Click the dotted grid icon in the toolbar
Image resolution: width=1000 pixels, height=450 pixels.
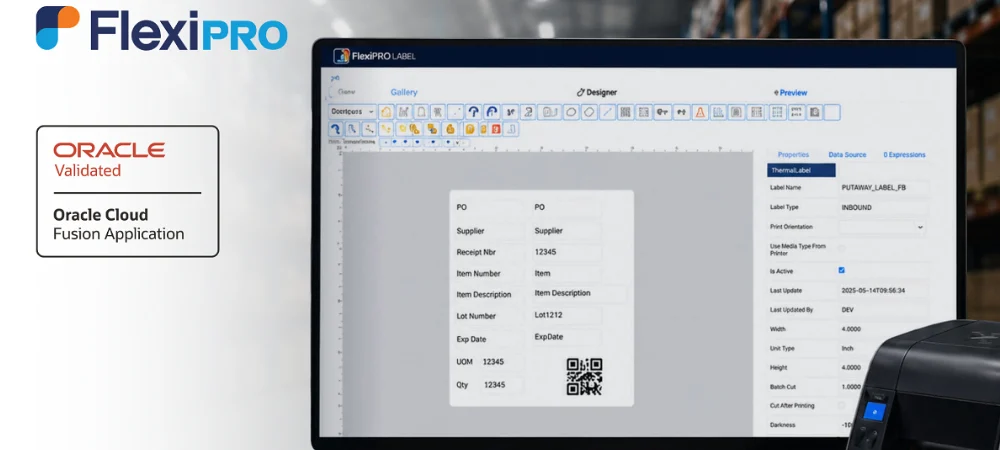point(777,112)
